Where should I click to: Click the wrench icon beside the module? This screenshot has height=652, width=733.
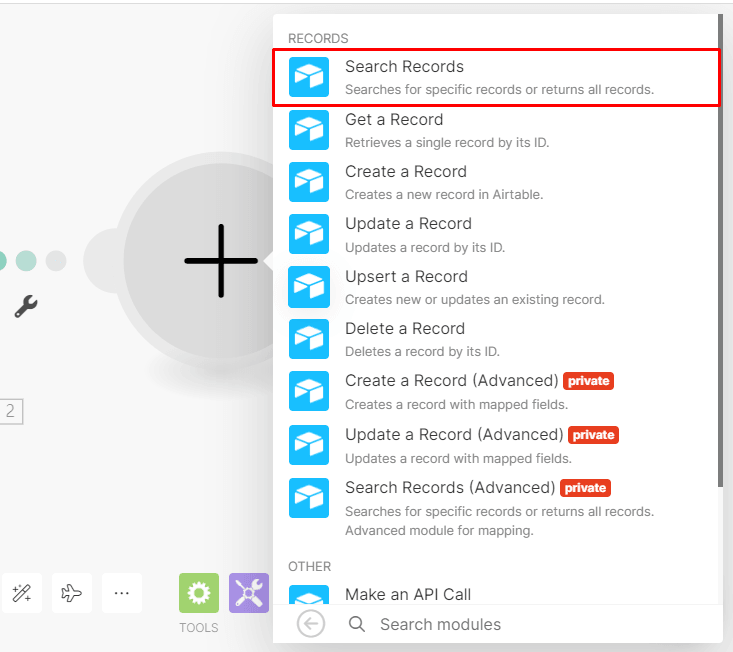click(x=26, y=306)
